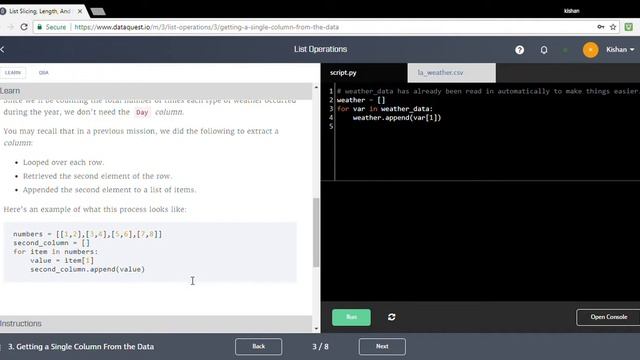Viewport: 640px width, 360px height.
Task: Bookmark this page with the star icon
Action: pos(613,27)
